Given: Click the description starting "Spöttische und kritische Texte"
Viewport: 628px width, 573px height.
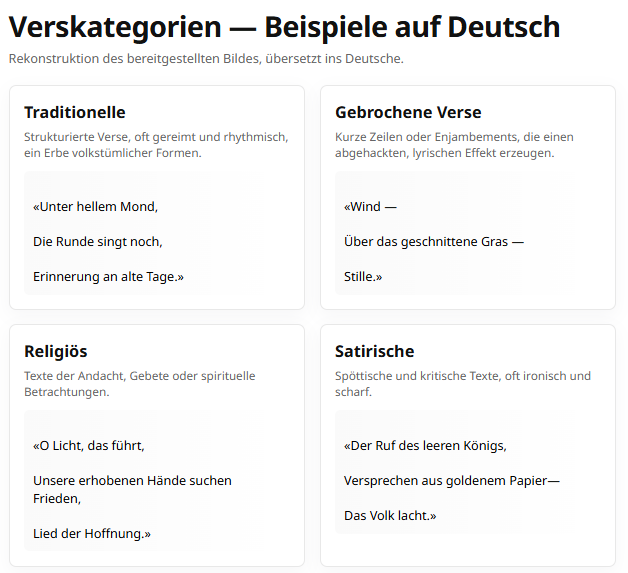Looking at the screenshot, I should pos(463,384).
